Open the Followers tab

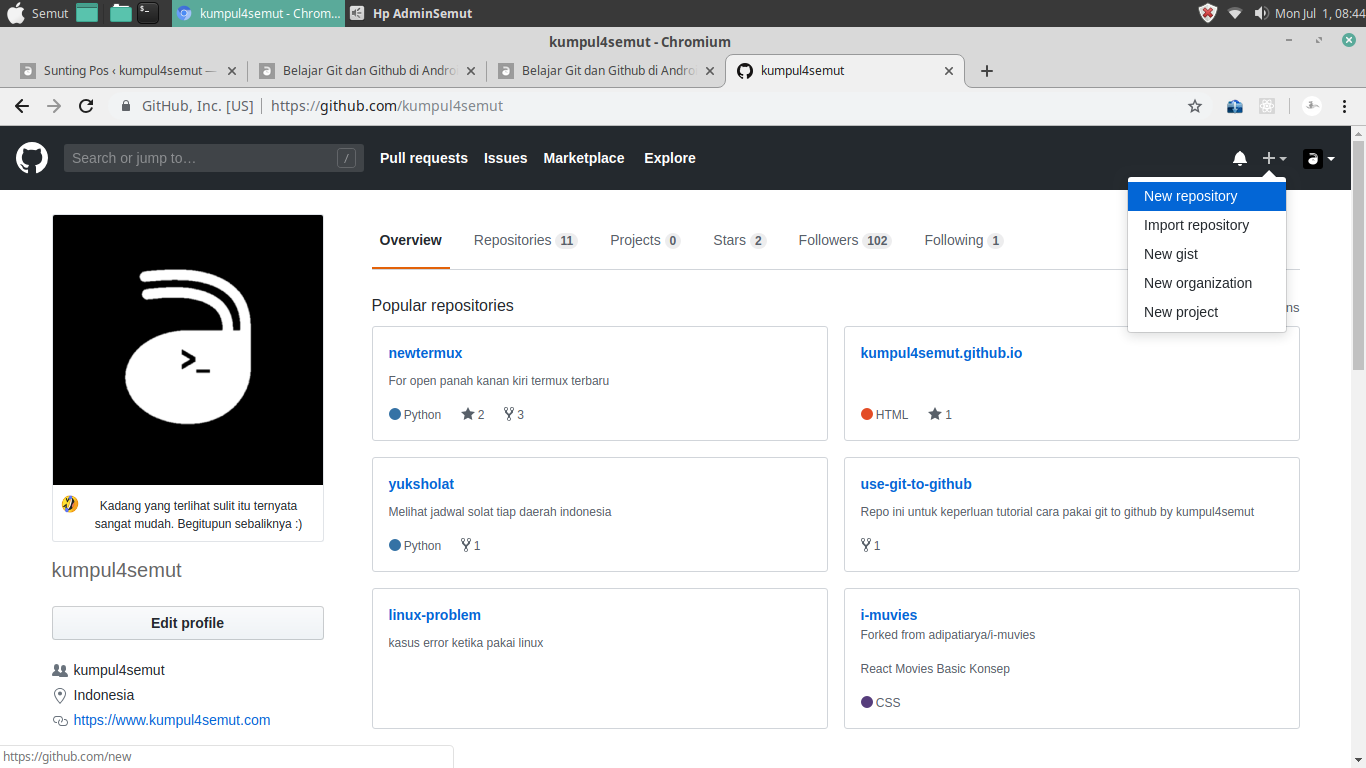click(843, 240)
